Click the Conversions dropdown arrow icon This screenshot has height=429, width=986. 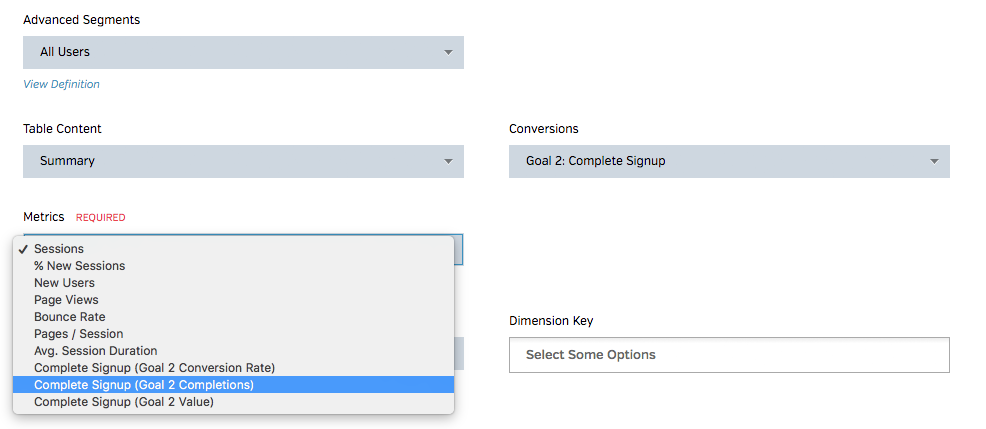(935, 161)
